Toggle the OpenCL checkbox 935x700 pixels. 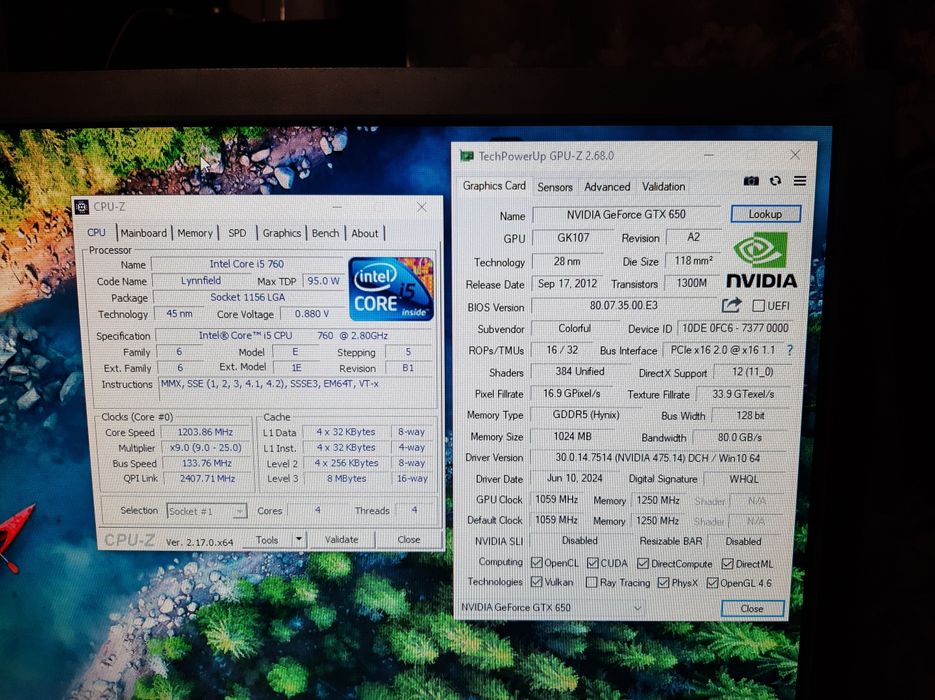(537, 563)
